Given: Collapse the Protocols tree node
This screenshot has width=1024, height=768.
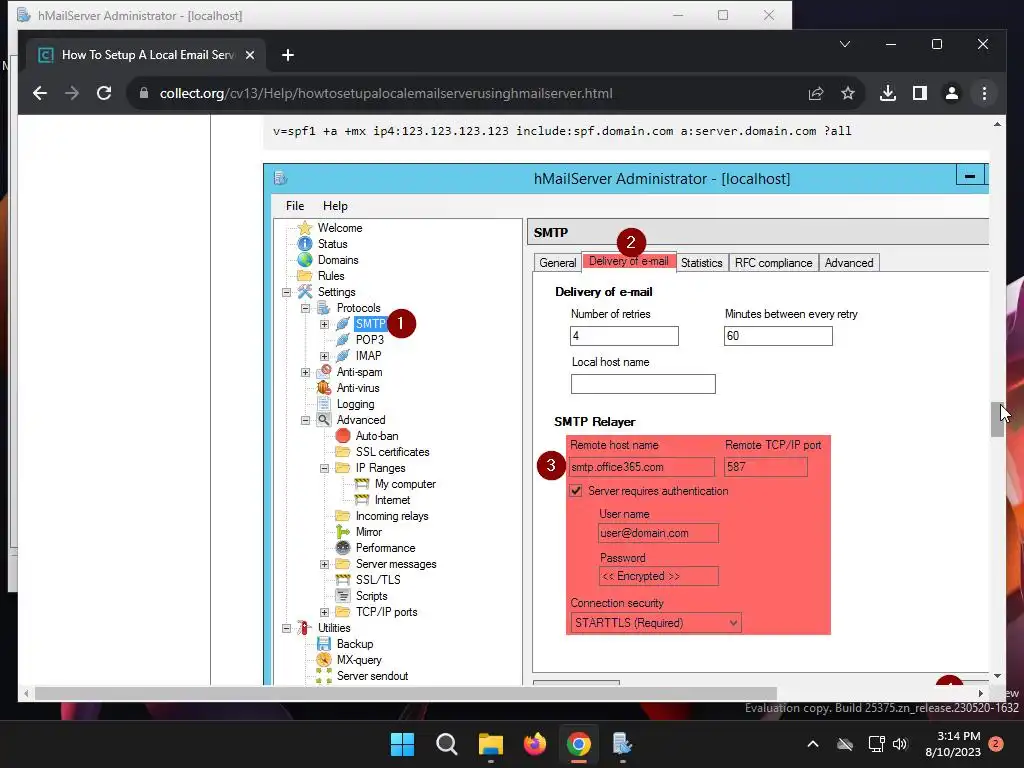Looking at the screenshot, I should coord(305,308).
